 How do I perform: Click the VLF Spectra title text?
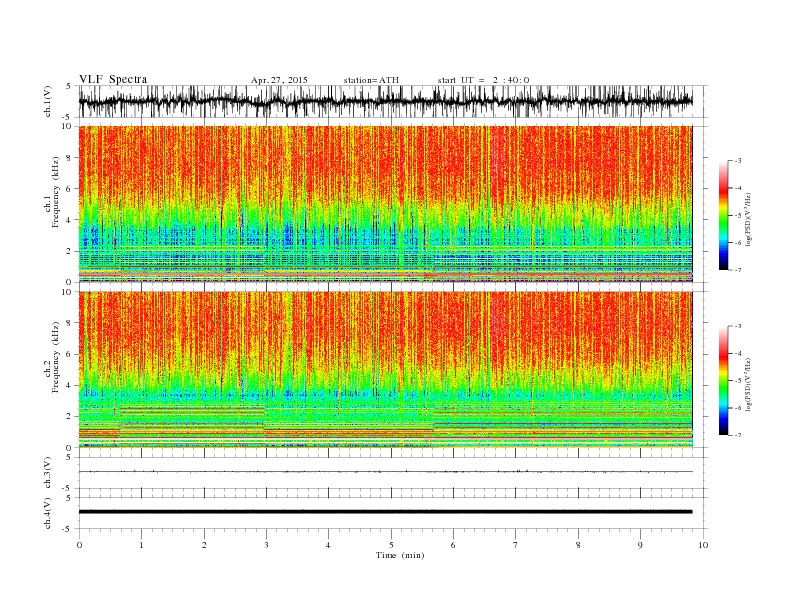tap(113, 79)
